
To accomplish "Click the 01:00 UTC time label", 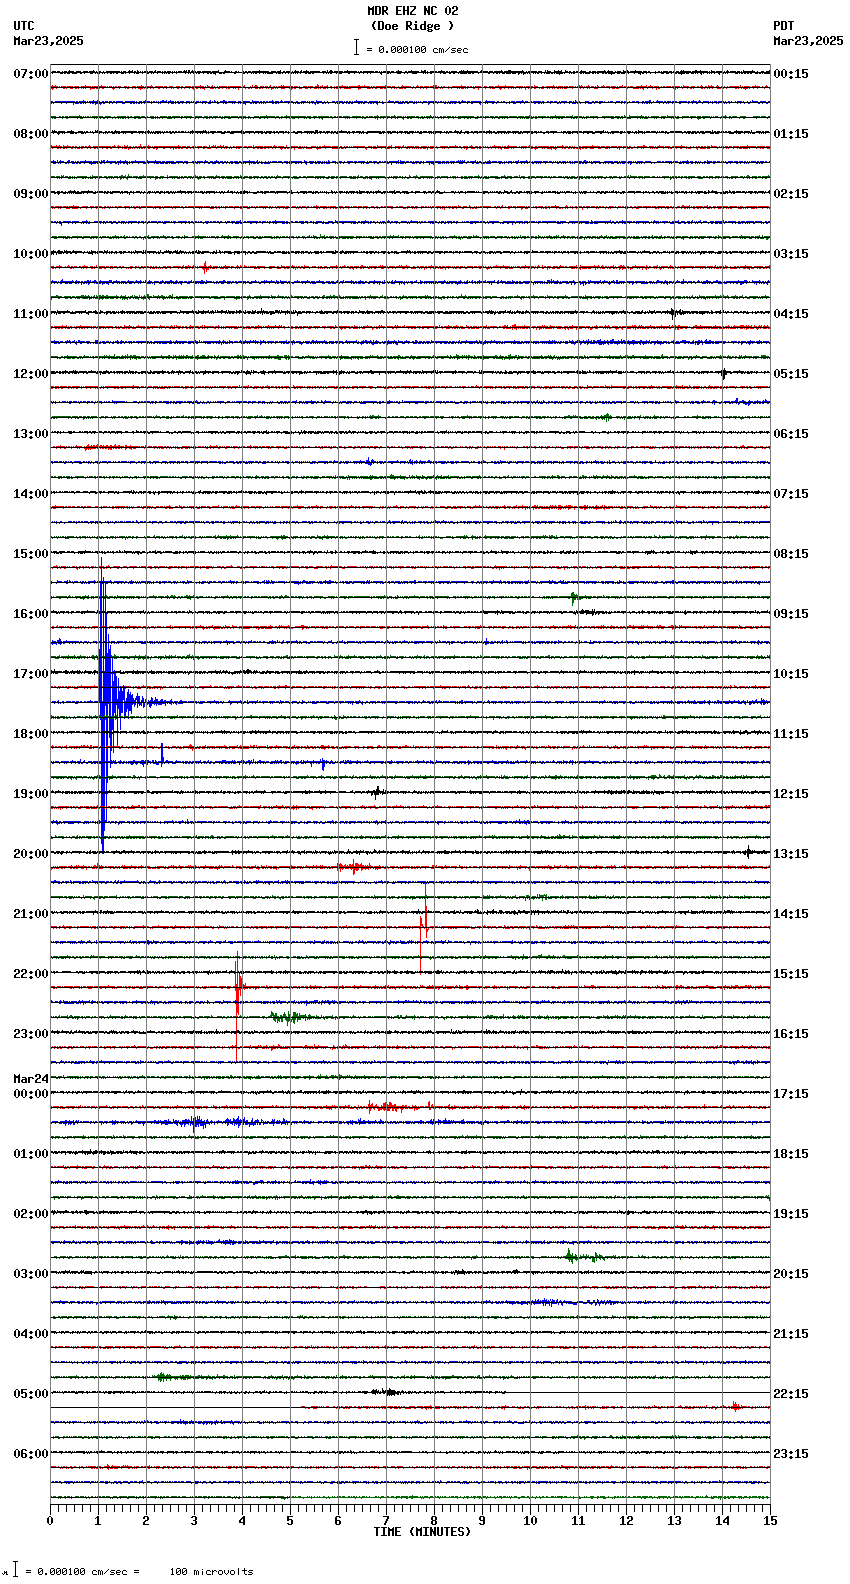I will point(31,1154).
